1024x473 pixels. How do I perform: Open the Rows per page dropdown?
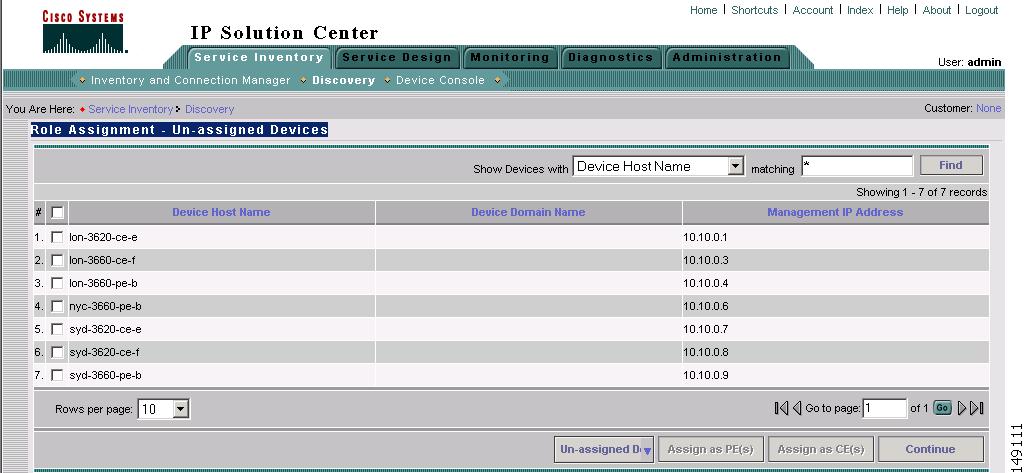click(x=163, y=410)
